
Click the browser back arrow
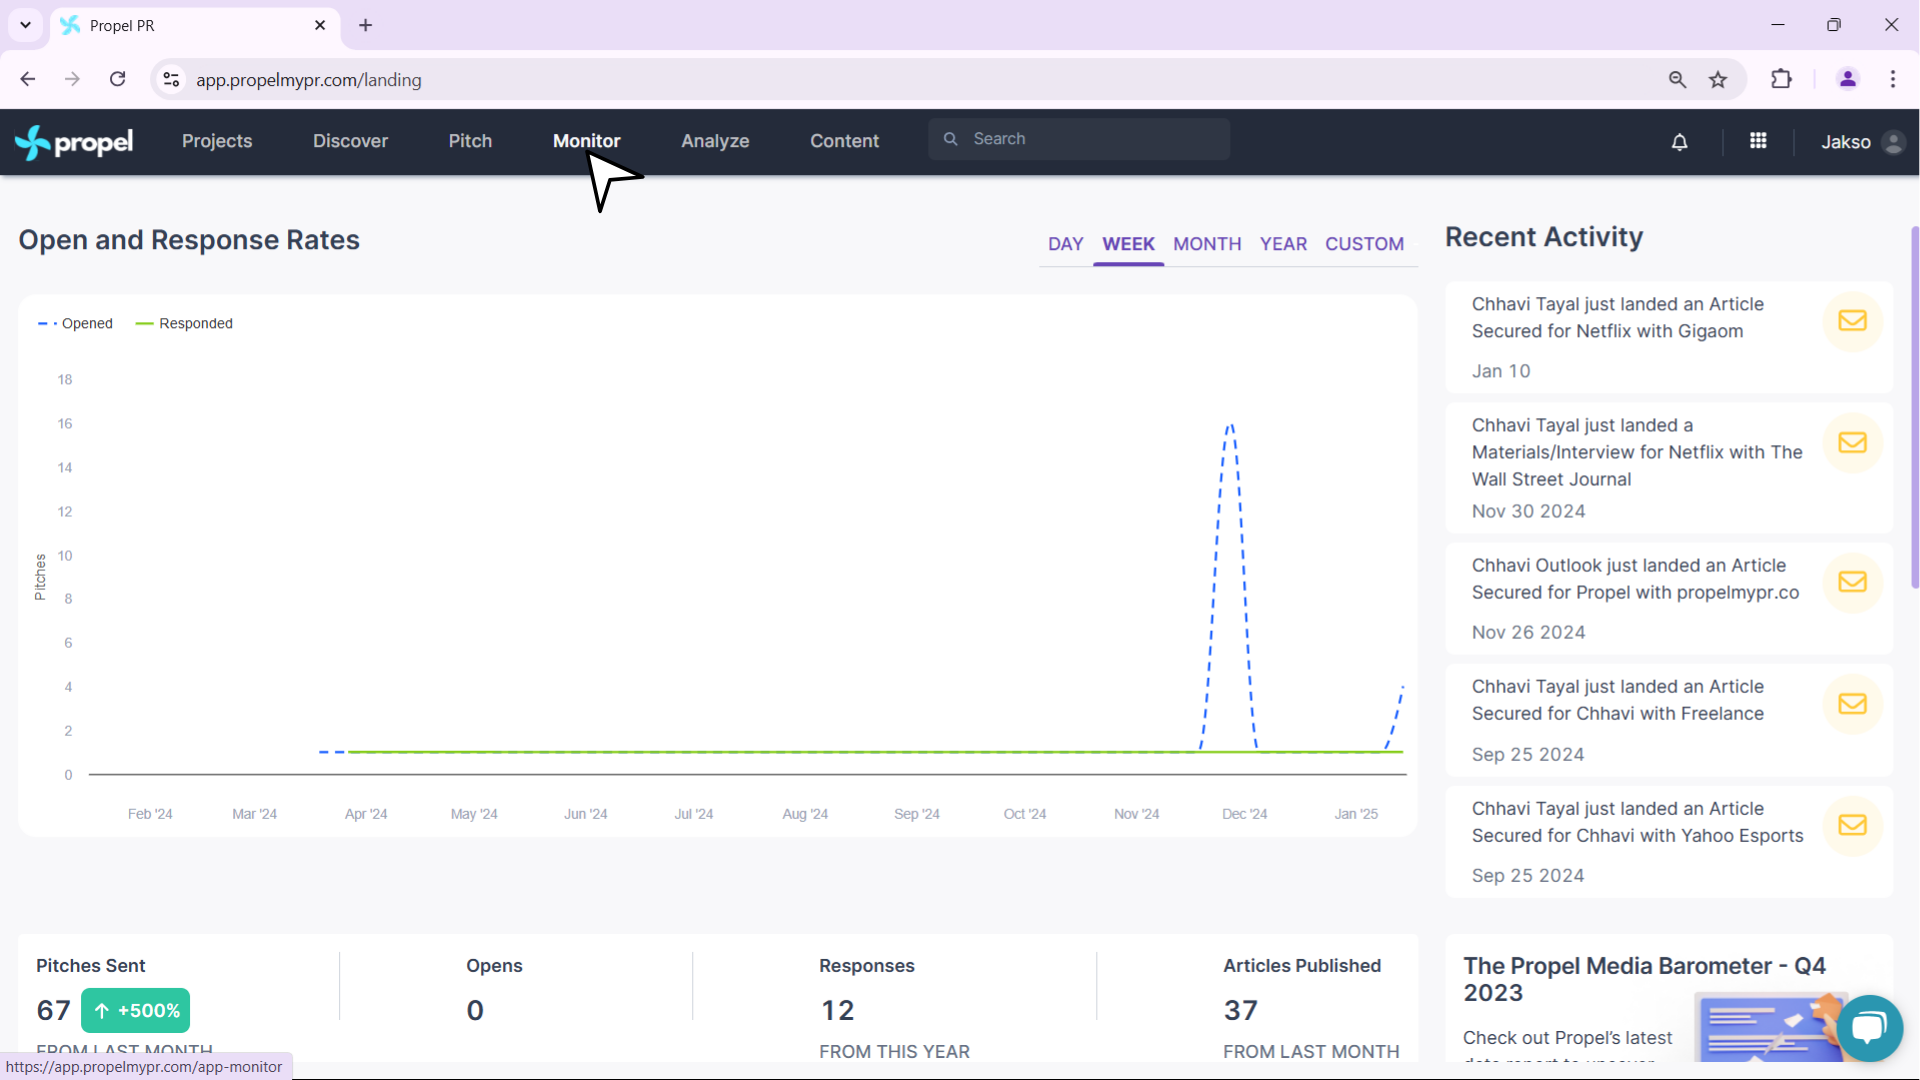point(28,79)
